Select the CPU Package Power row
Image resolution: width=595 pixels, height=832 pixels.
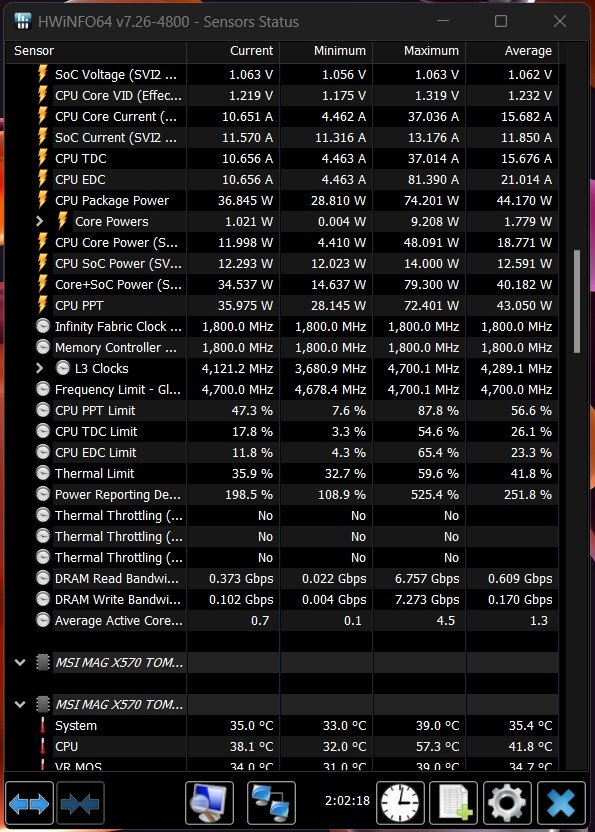coord(282,201)
